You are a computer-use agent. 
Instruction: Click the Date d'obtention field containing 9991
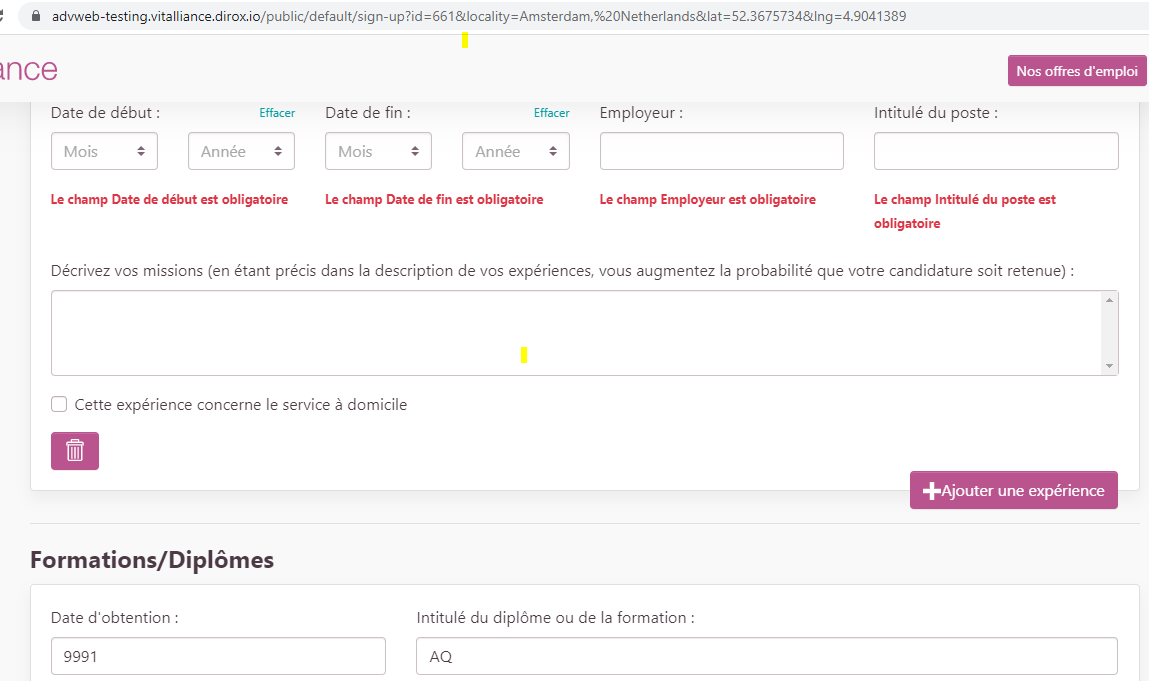pos(218,656)
